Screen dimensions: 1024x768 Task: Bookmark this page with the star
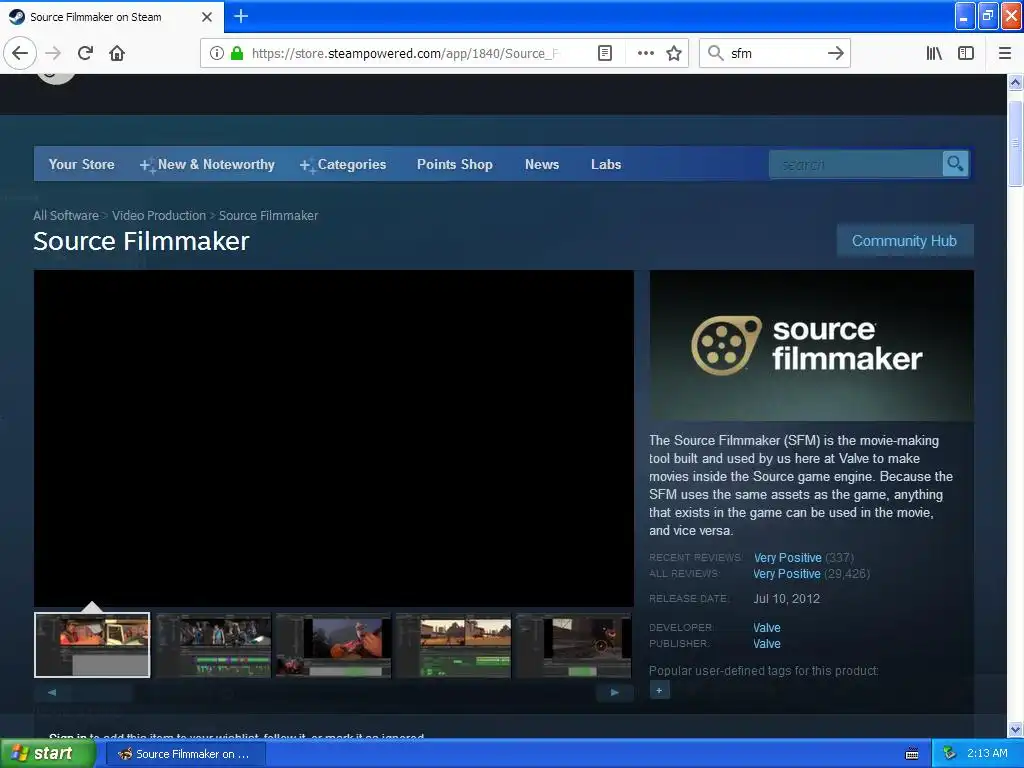pyautogui.click(x=674, y=53)
